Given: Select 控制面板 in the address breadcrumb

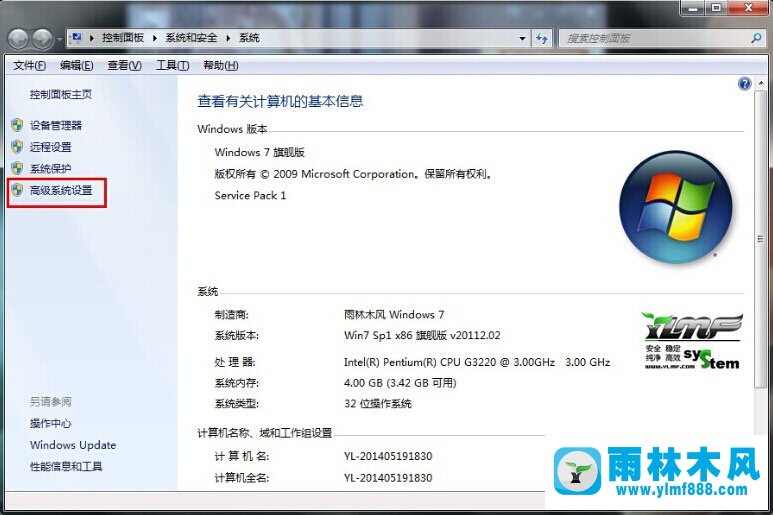Looking at the screenshot, I should point(123,38).
